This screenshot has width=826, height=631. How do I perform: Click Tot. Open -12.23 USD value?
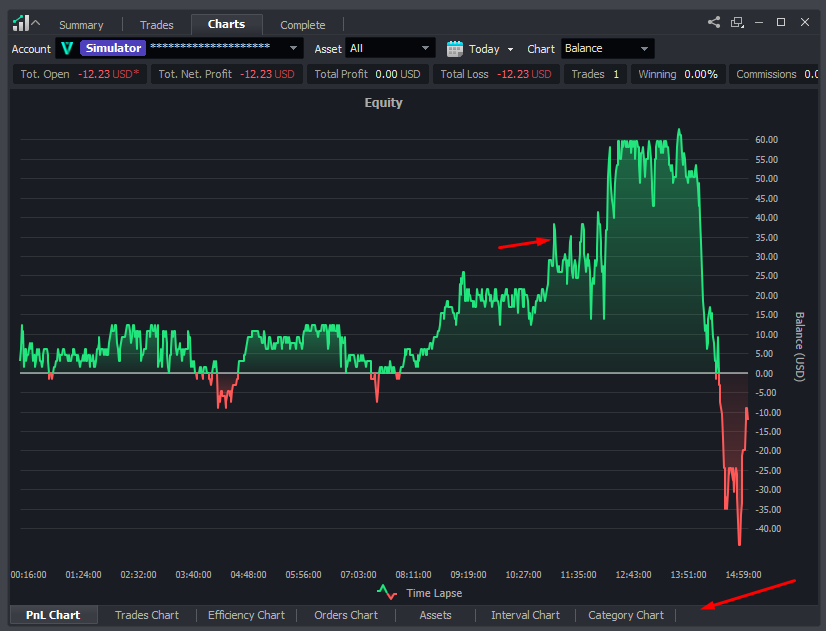pyautogui.click(x=80, y=74)
